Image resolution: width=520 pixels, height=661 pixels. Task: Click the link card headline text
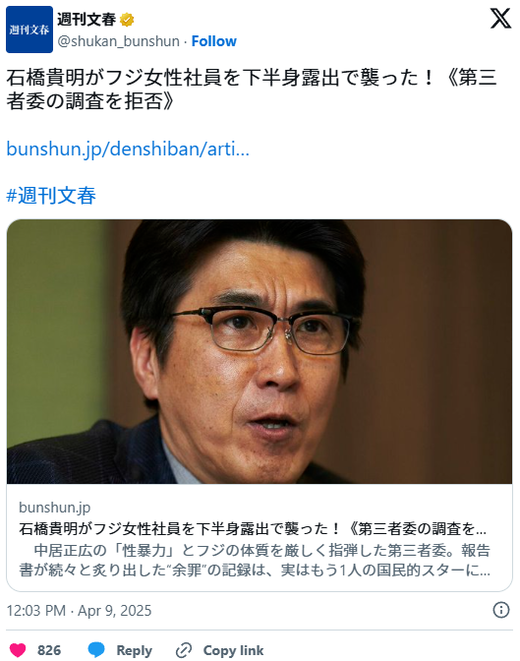253,529
